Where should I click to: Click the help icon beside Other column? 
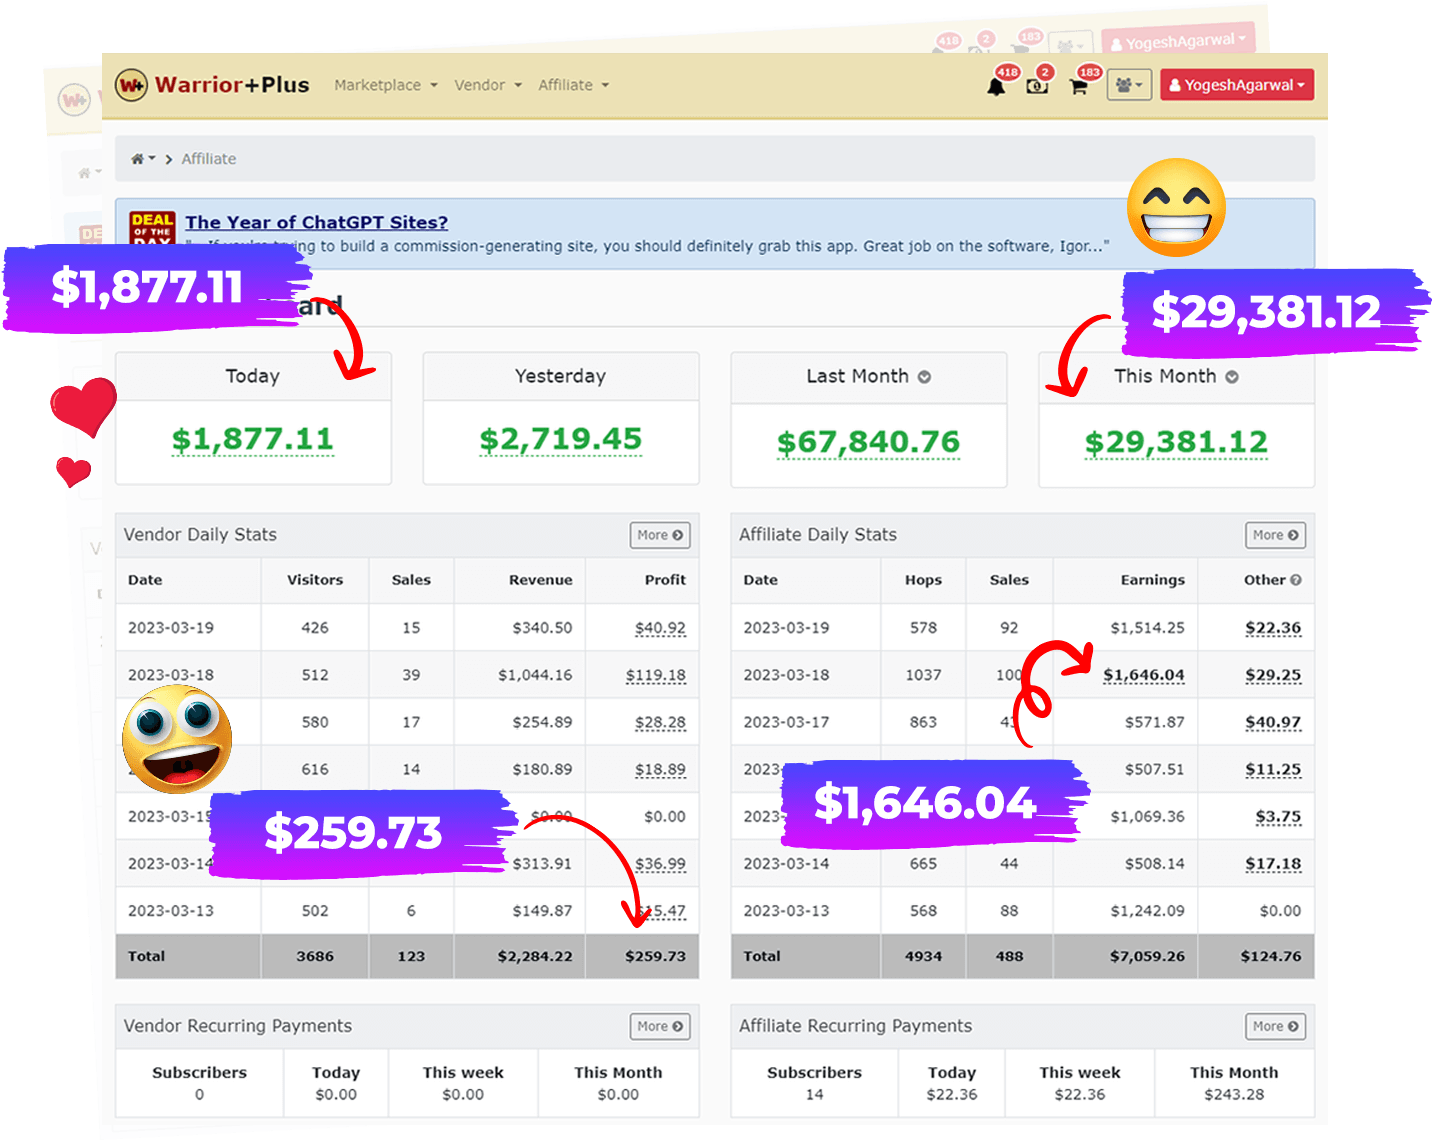(x=1296, y=580)
